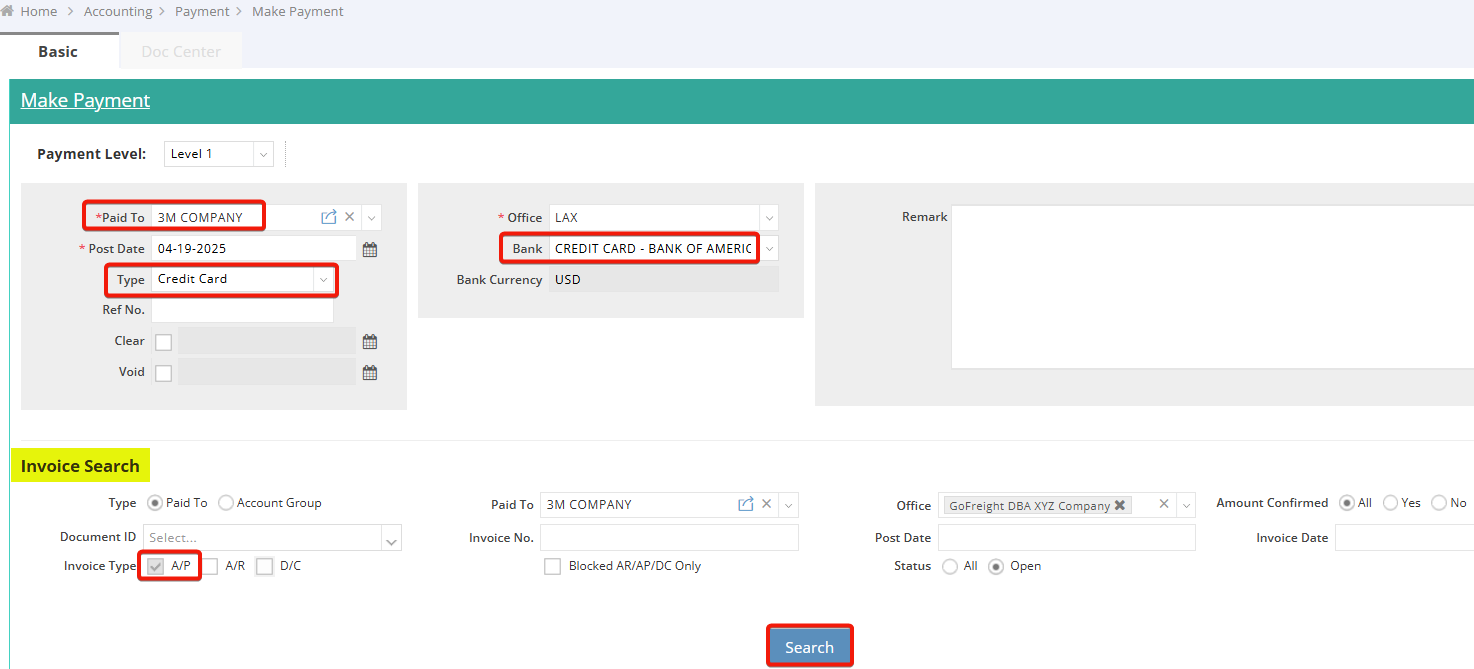Viewport: 1474px width, 669px height.
Task: Open the payment Type dropdown
Action: point(323,280)
